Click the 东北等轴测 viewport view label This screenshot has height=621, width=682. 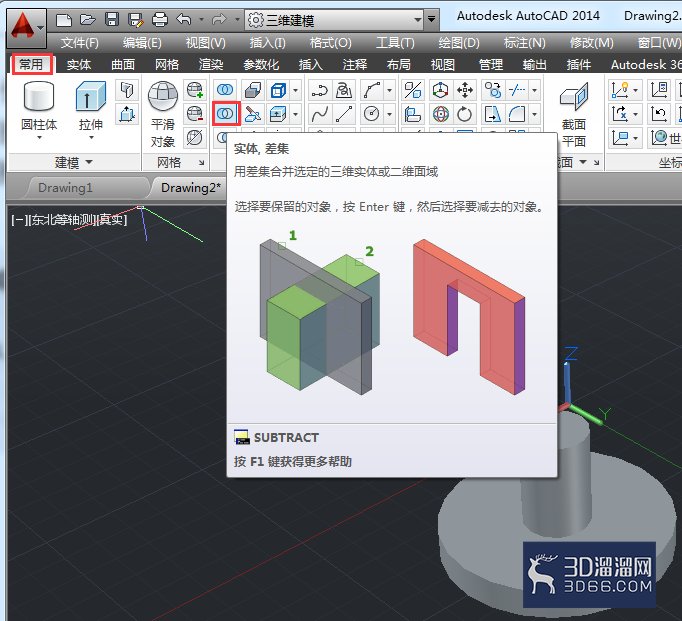coord(62,220)
